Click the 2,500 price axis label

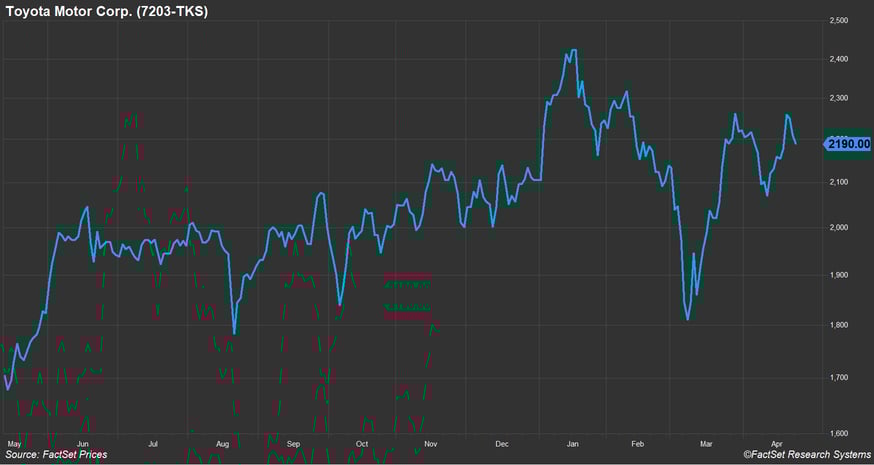click(x=838, y=20)
